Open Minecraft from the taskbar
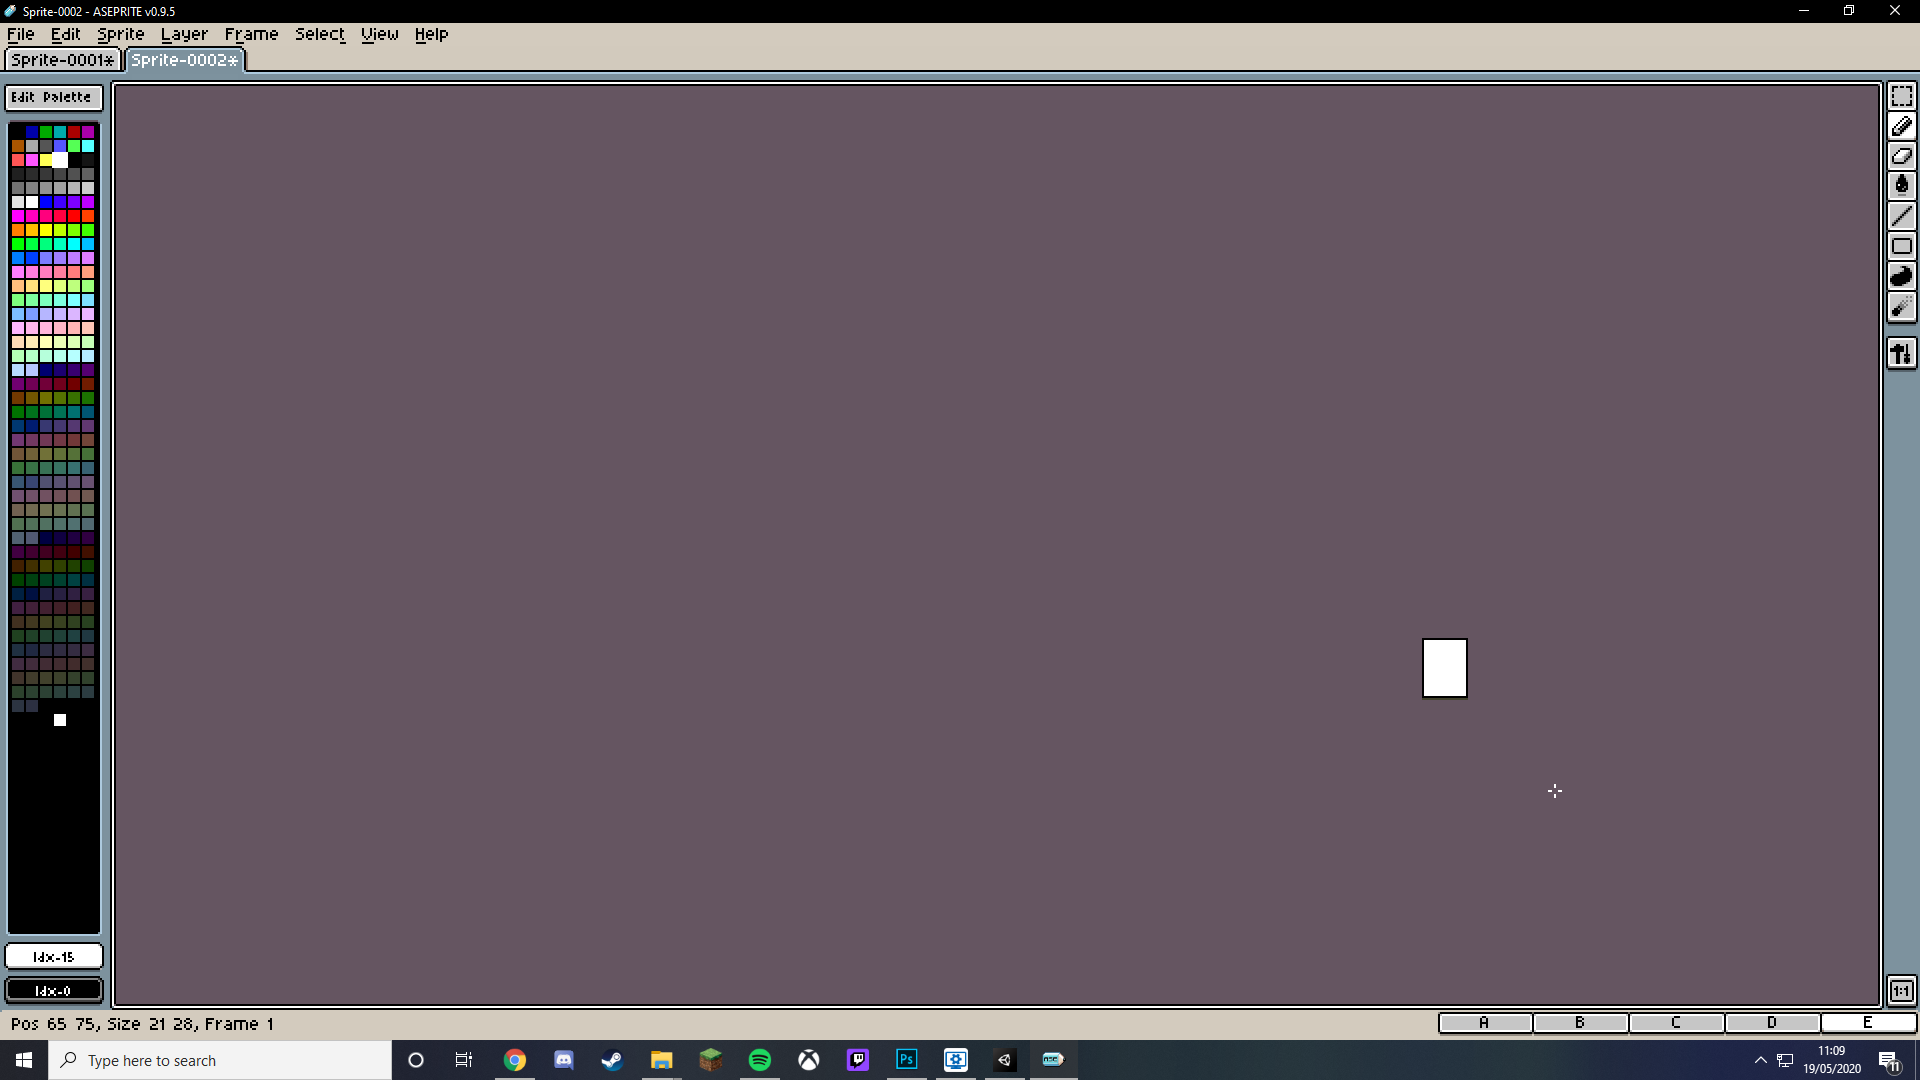 (710, 1060)
